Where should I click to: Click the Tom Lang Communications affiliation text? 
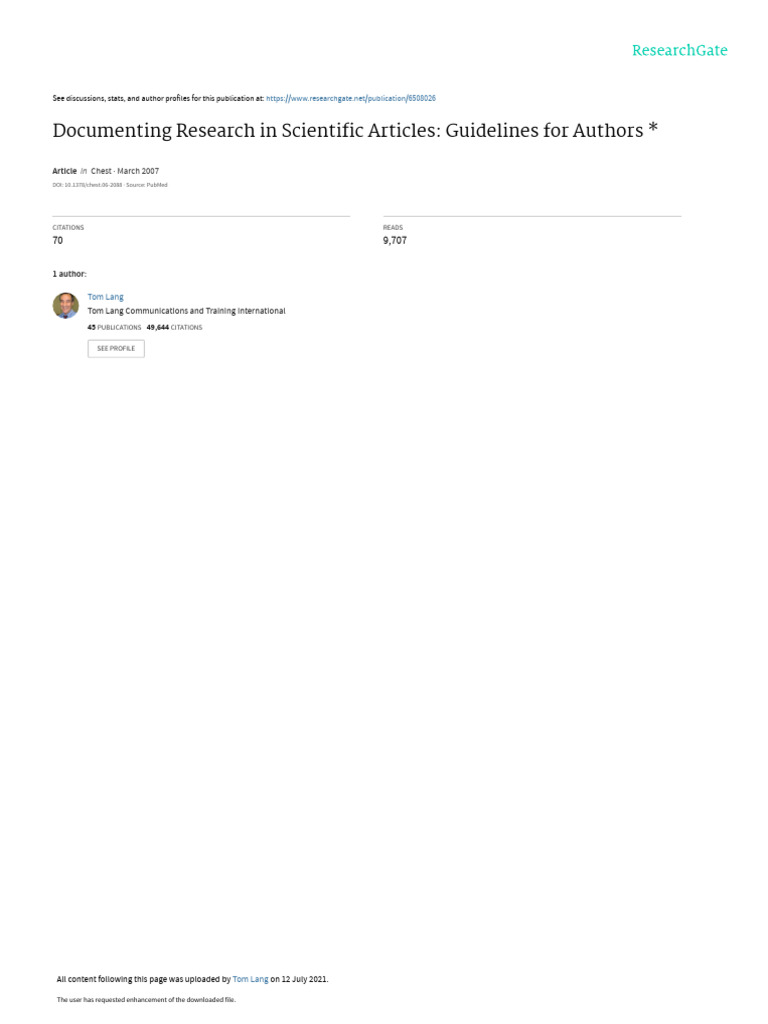pos(186,312)
